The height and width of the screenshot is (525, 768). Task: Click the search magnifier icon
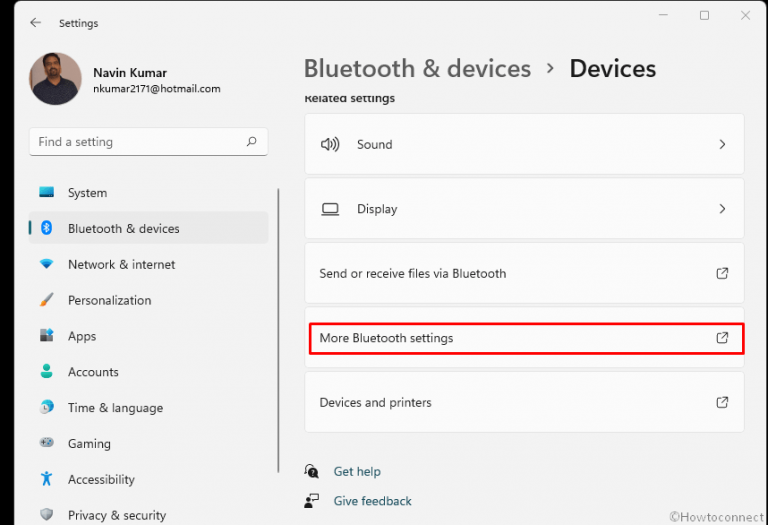point(251,142)
